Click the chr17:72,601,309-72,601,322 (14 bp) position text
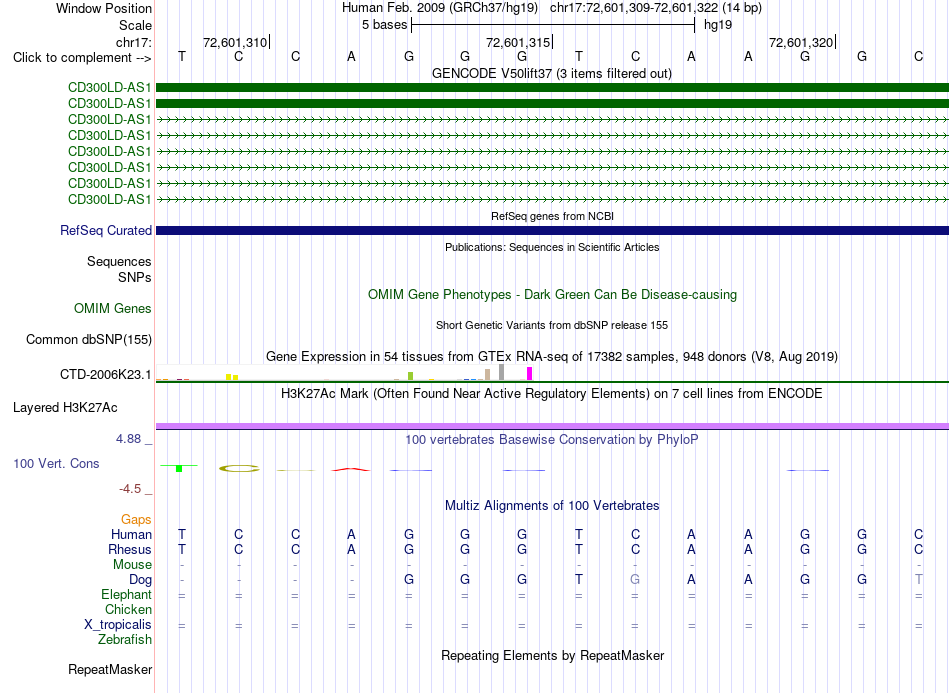950x693 pixels. pyautogui.click(x=656, y=8)
